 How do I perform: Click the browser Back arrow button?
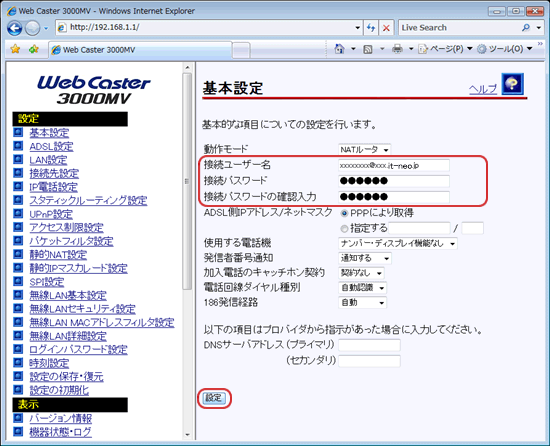point(14,28)
